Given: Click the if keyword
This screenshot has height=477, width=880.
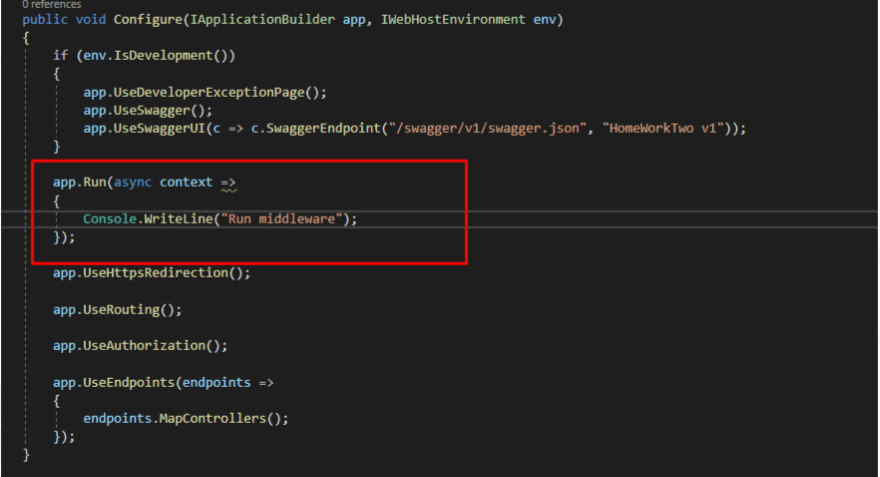Looking at the screenshot, I should [x=60, y=56].
